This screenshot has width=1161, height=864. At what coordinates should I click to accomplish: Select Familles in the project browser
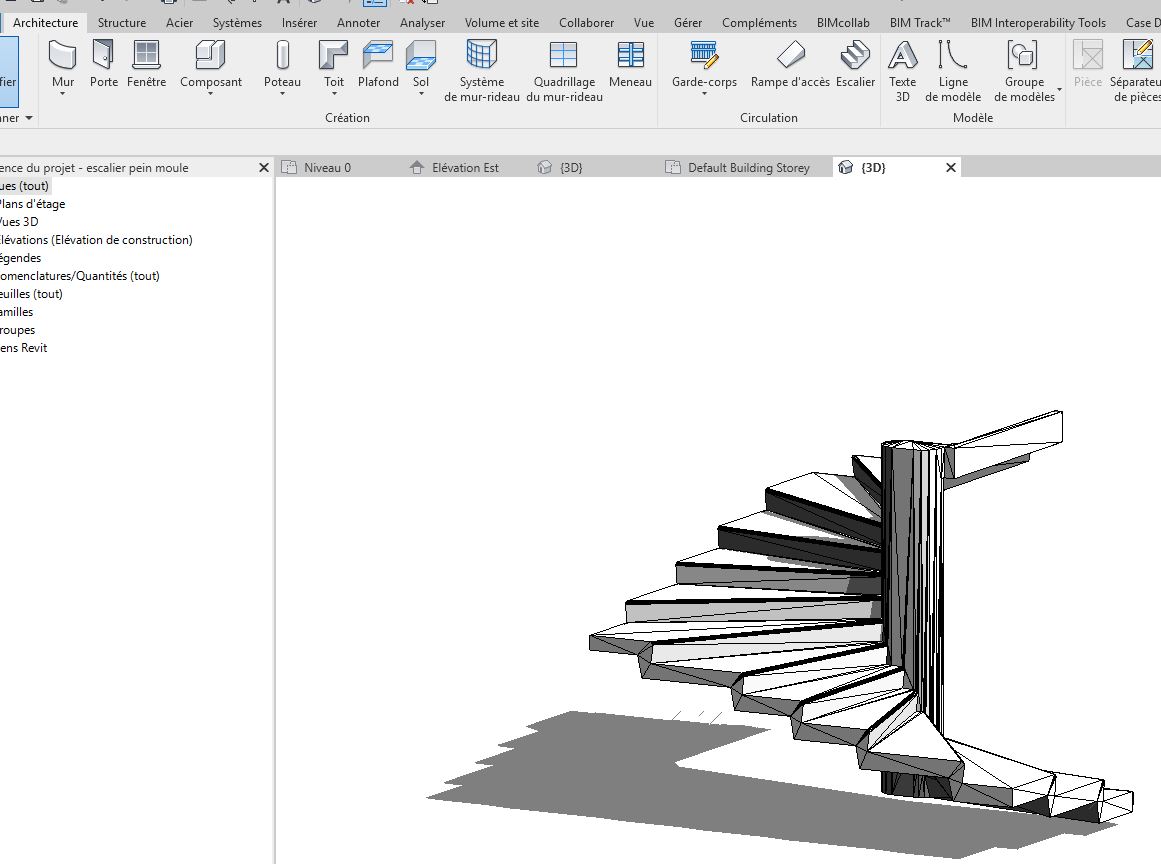coord(16,311)
